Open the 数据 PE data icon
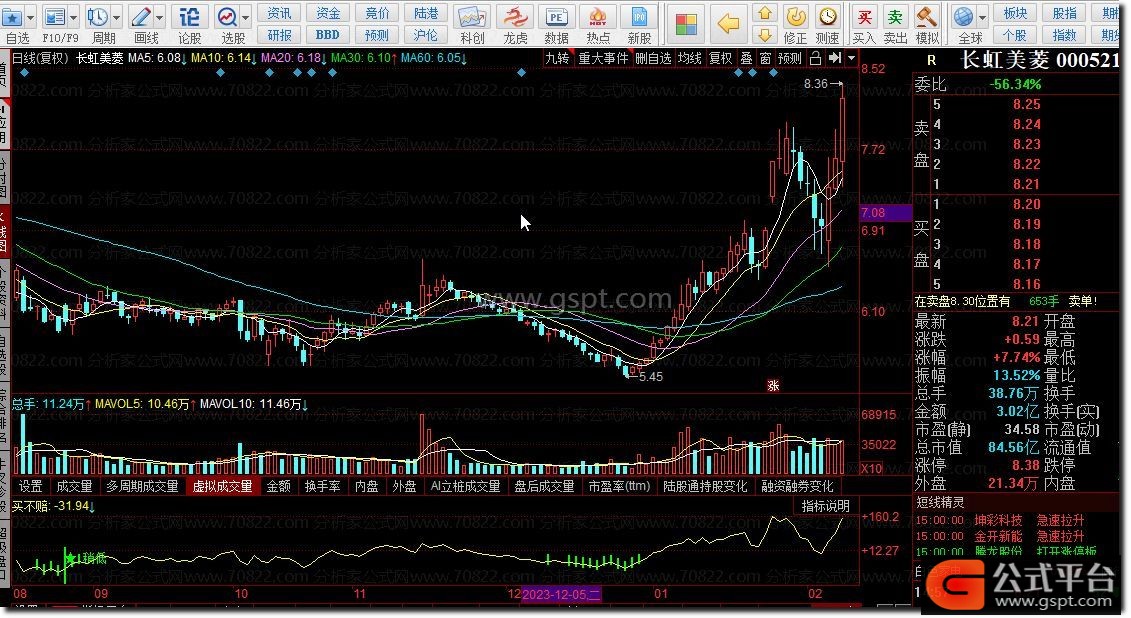Viewport: 1131px width, 618px height. [x=556, y=17]
